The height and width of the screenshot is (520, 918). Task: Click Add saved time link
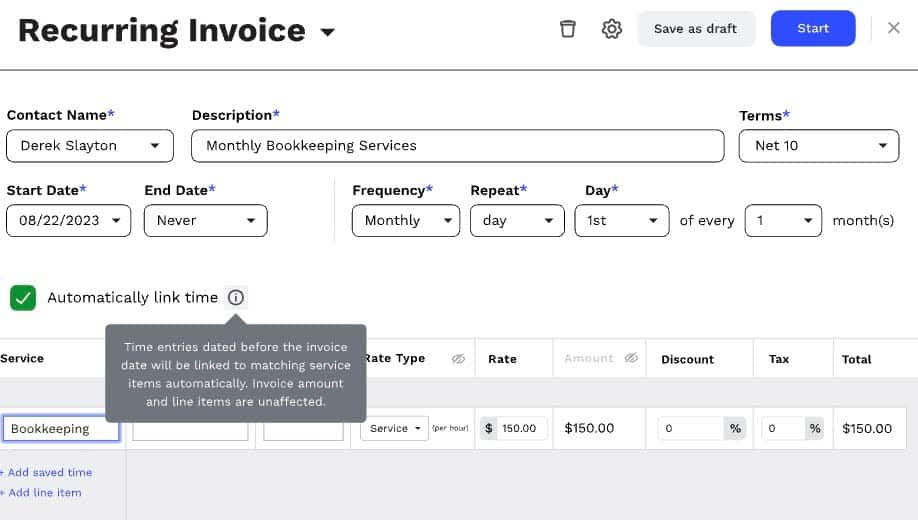click(46, 472)
